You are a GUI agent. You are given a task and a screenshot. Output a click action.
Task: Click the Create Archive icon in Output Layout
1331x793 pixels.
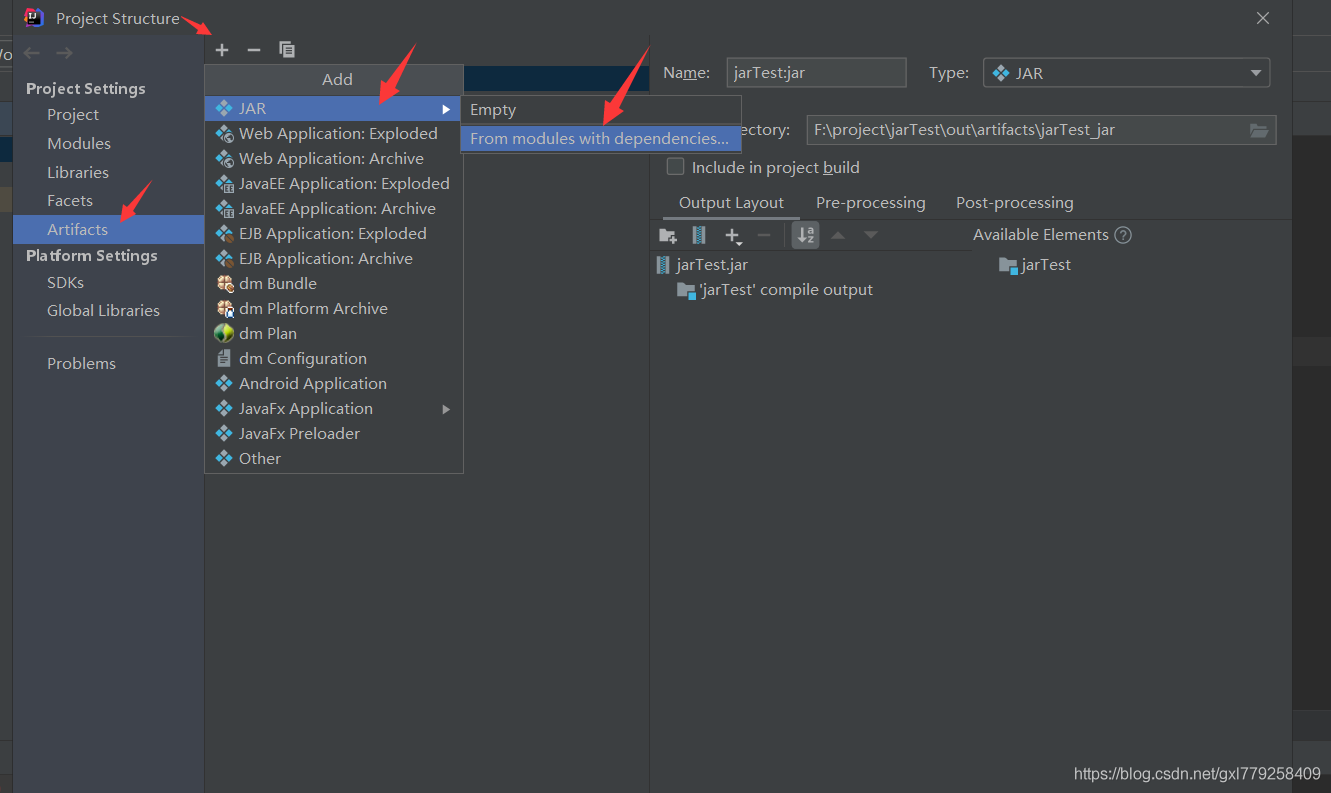[699, 235]
